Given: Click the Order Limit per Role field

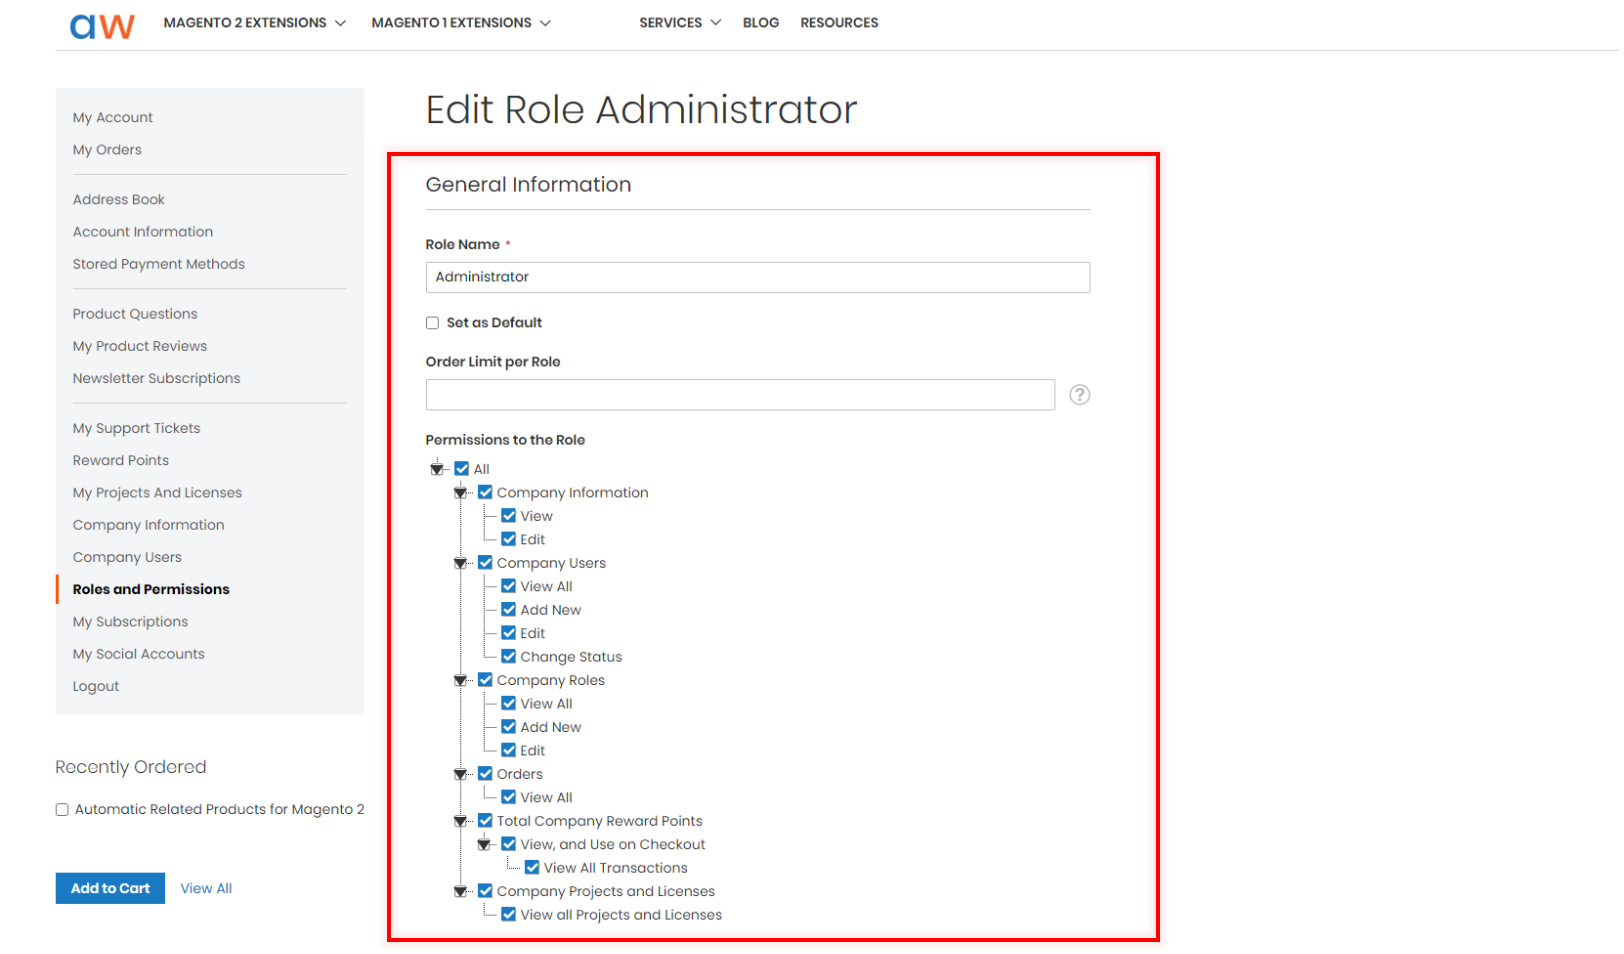Looking at the screenshot, I should coord(740,395).
